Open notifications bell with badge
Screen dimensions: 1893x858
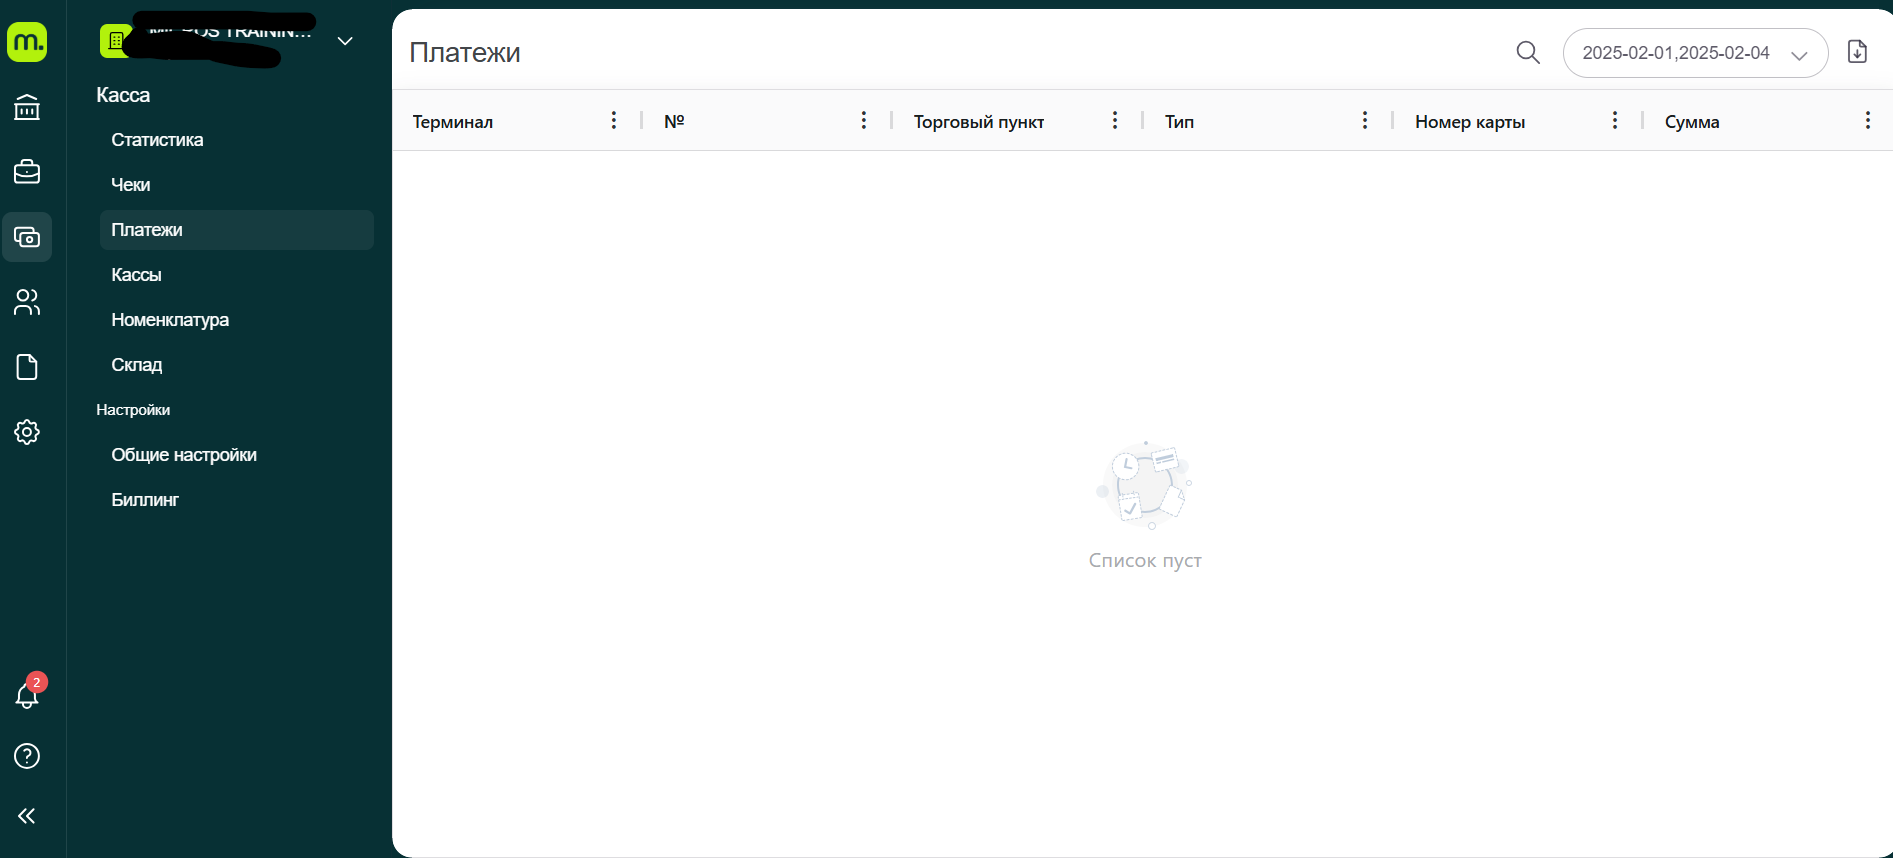27,695
